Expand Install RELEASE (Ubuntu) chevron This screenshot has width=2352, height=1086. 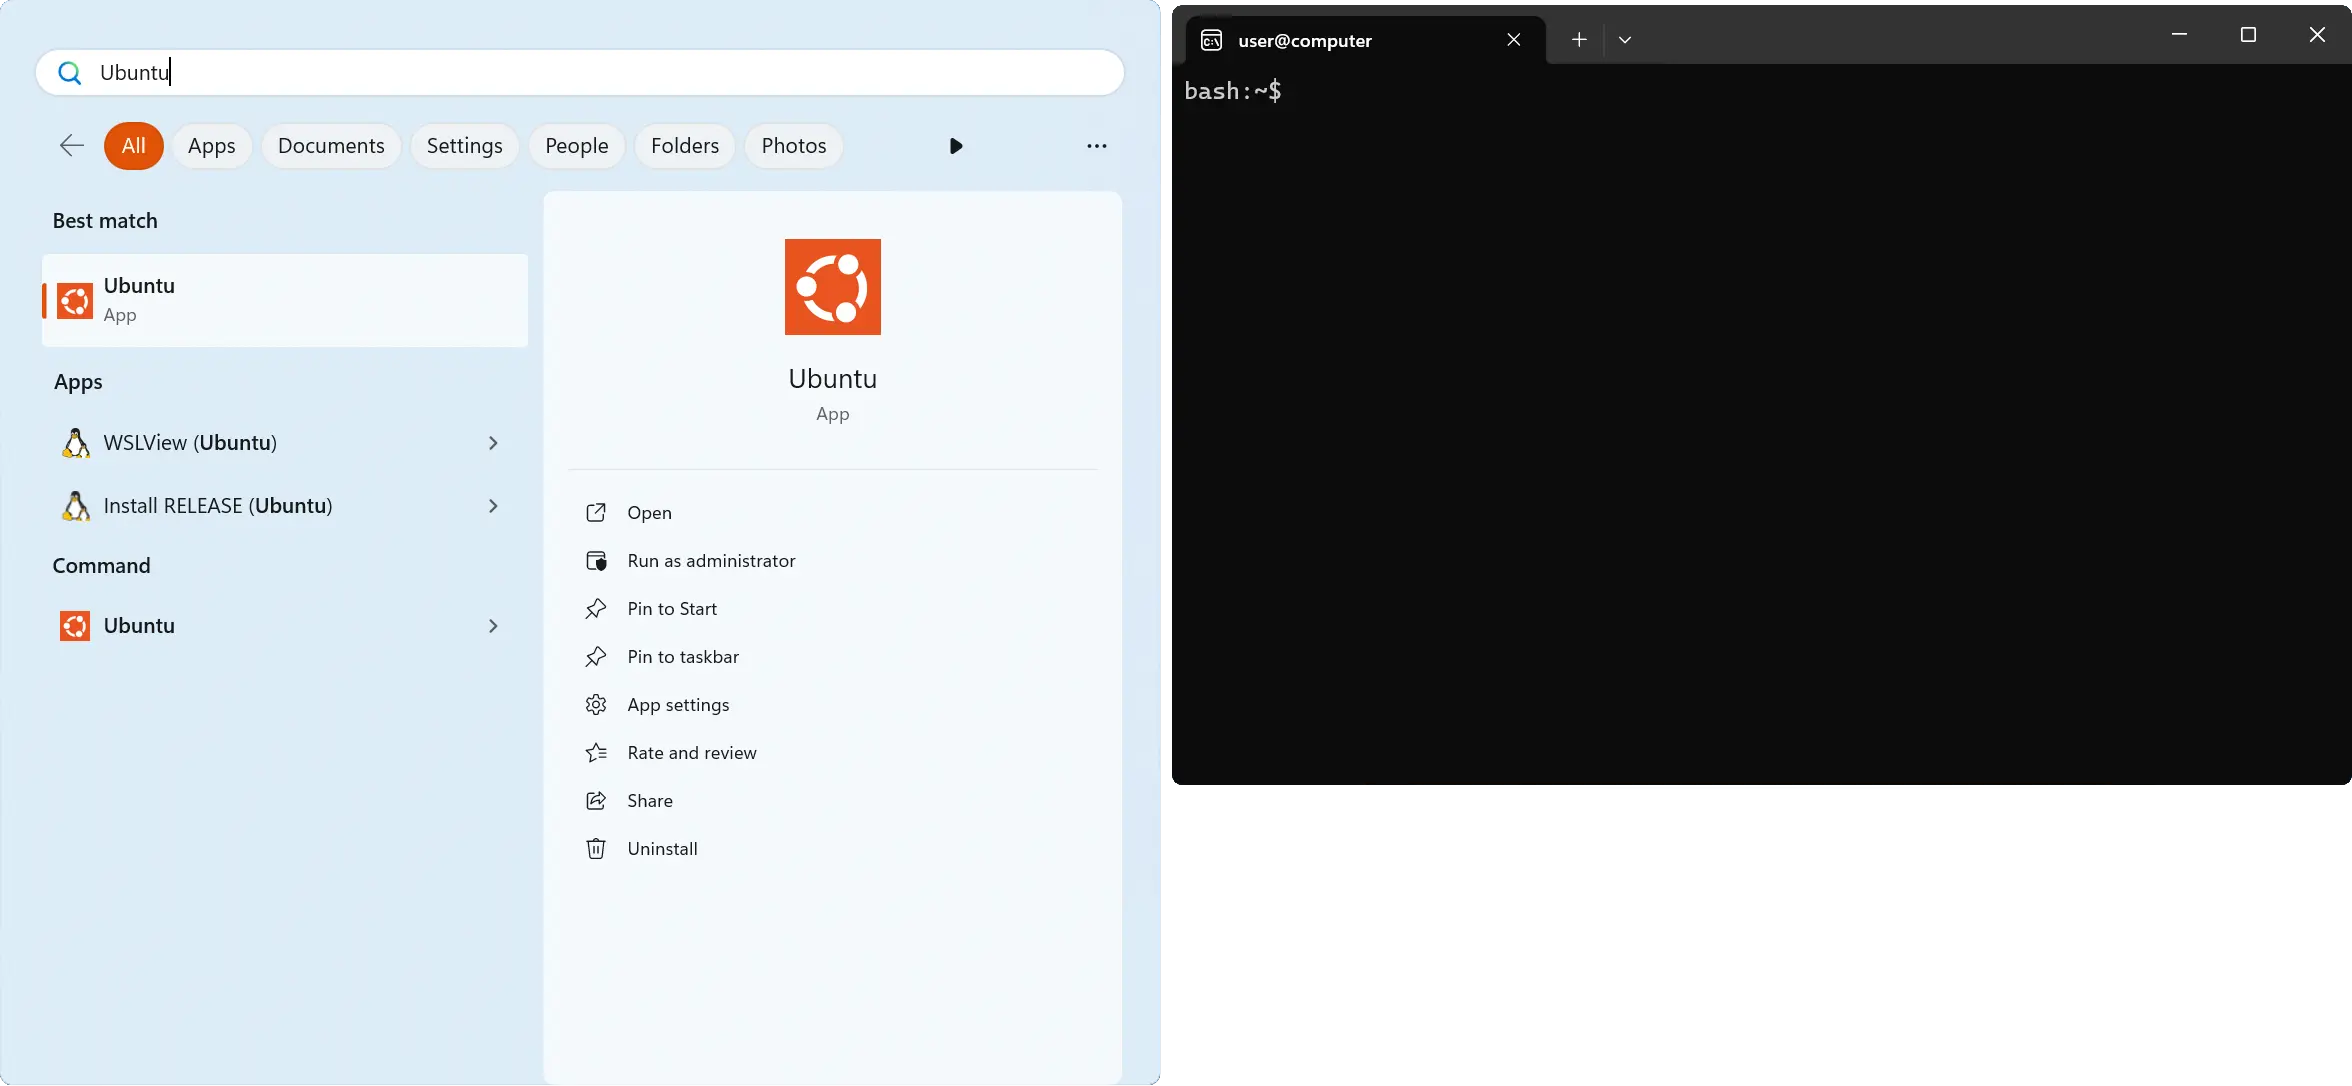tap(493, 506)
